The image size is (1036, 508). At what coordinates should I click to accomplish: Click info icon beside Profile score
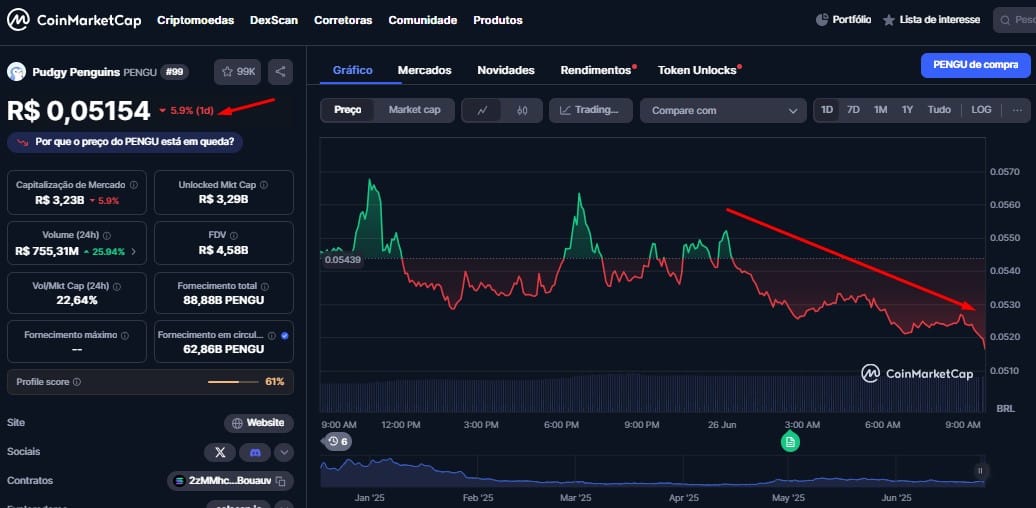77,382
